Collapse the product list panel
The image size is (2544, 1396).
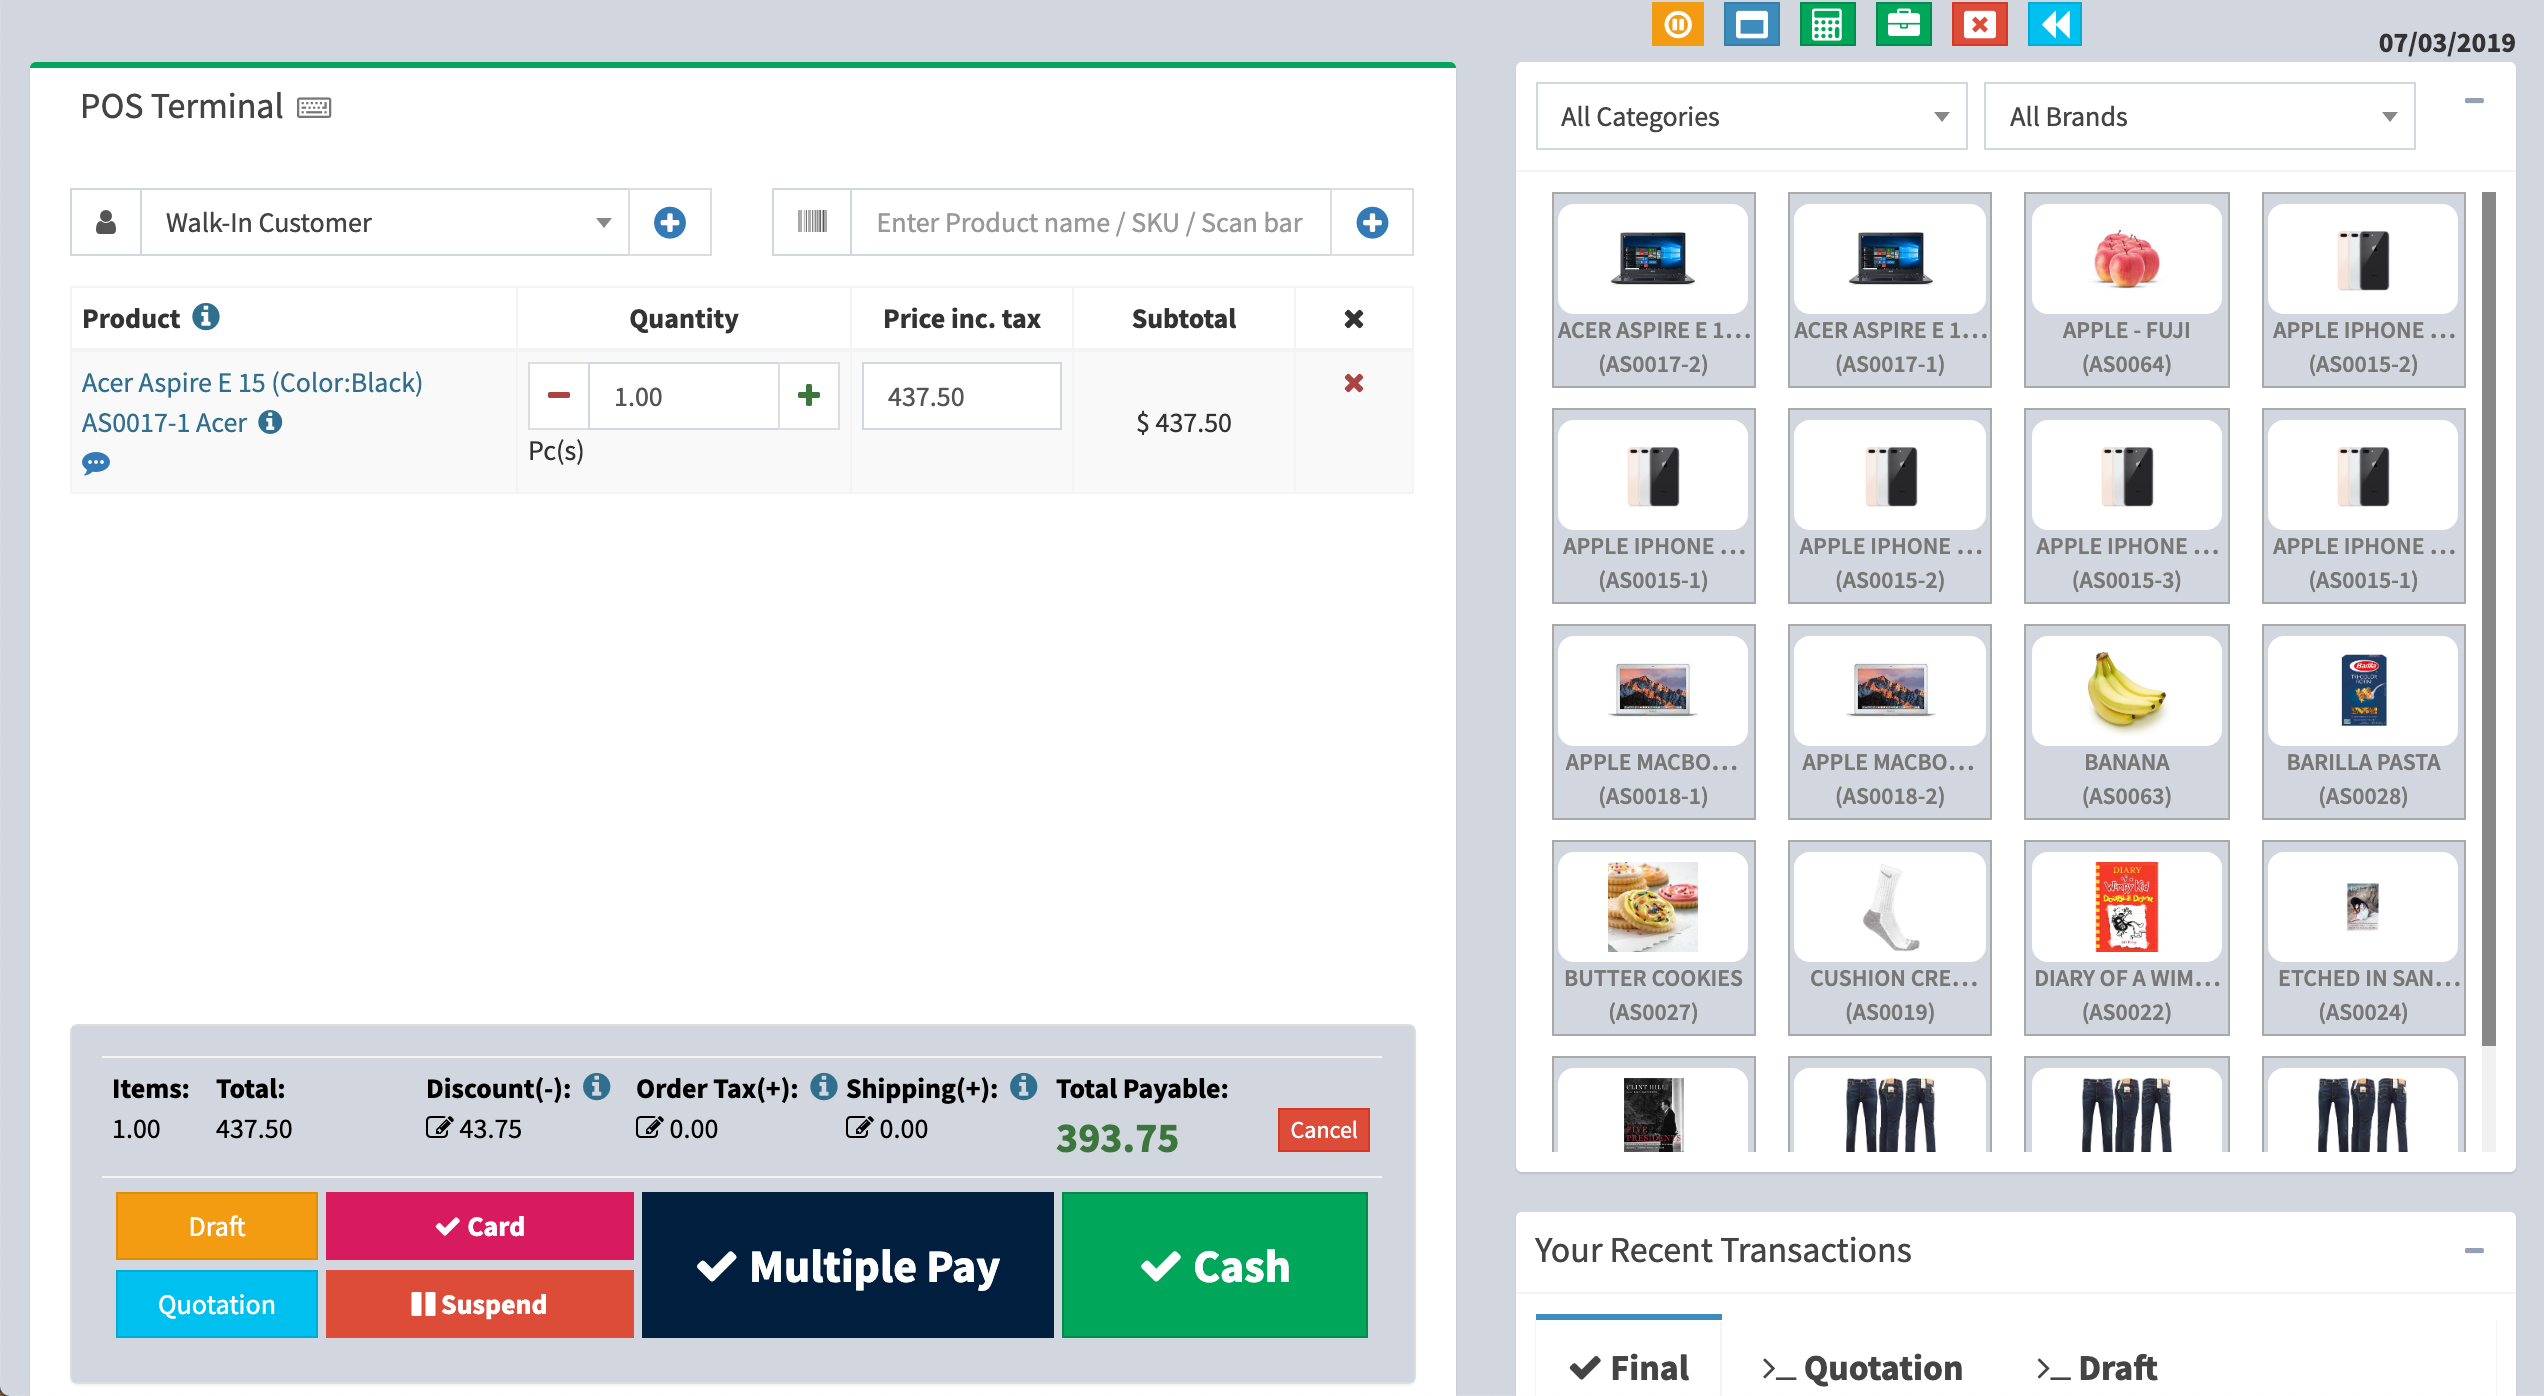(x=2474, y=101)
